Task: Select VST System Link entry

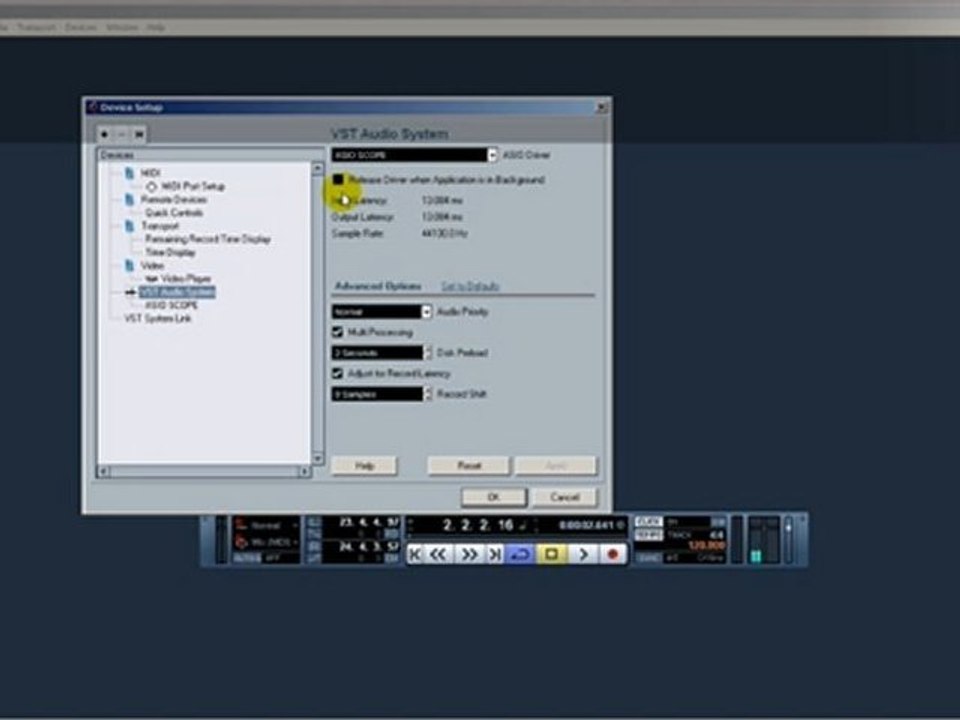Action: click(x=158, y=318)
